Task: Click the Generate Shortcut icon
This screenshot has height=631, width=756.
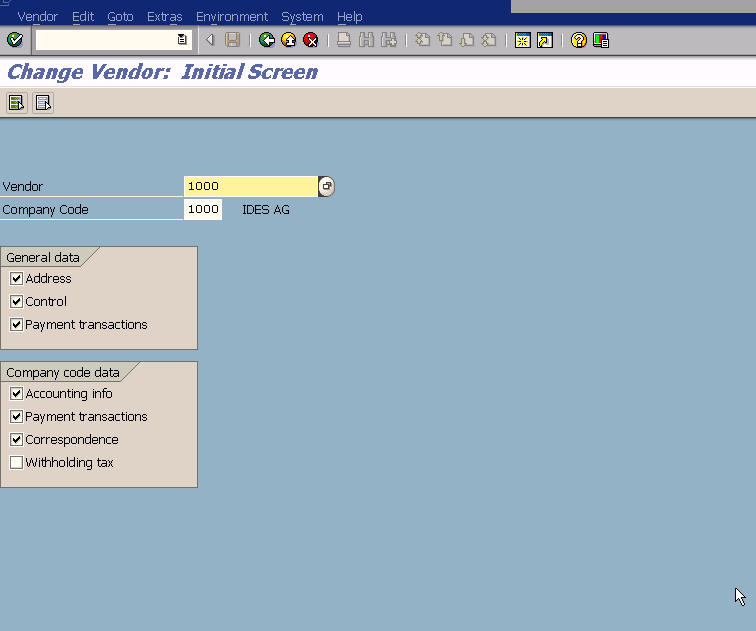Action: 545,40
